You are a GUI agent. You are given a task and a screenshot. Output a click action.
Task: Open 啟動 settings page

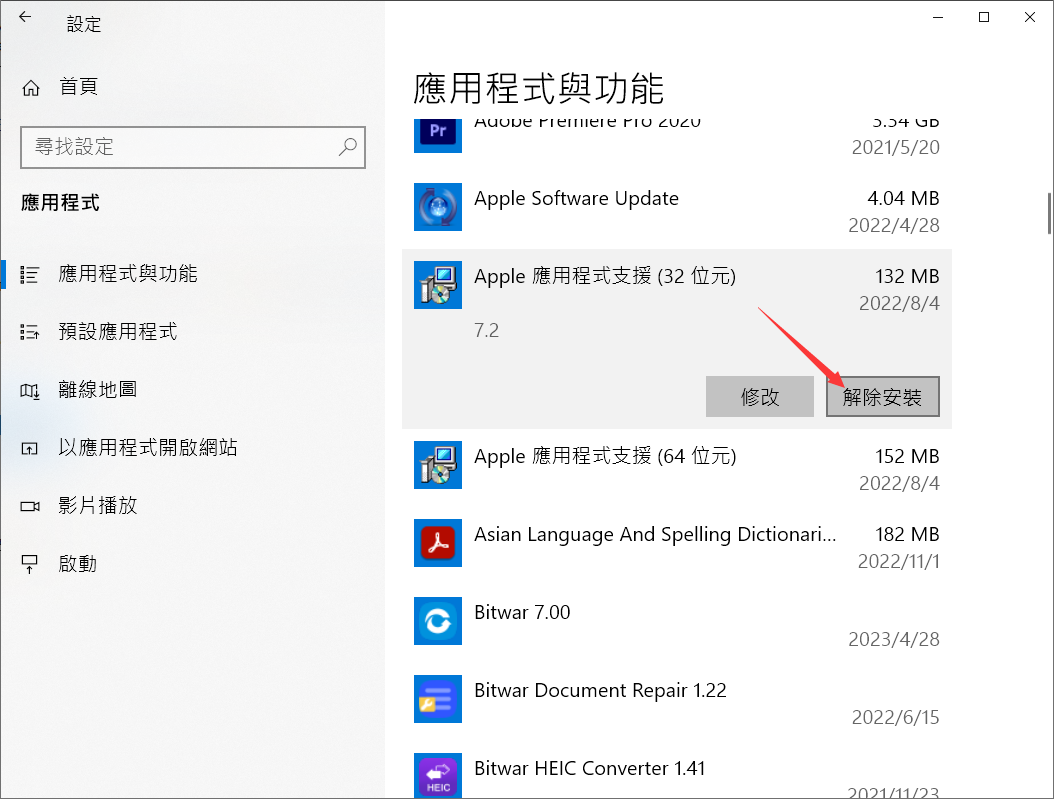pos(78,564)
